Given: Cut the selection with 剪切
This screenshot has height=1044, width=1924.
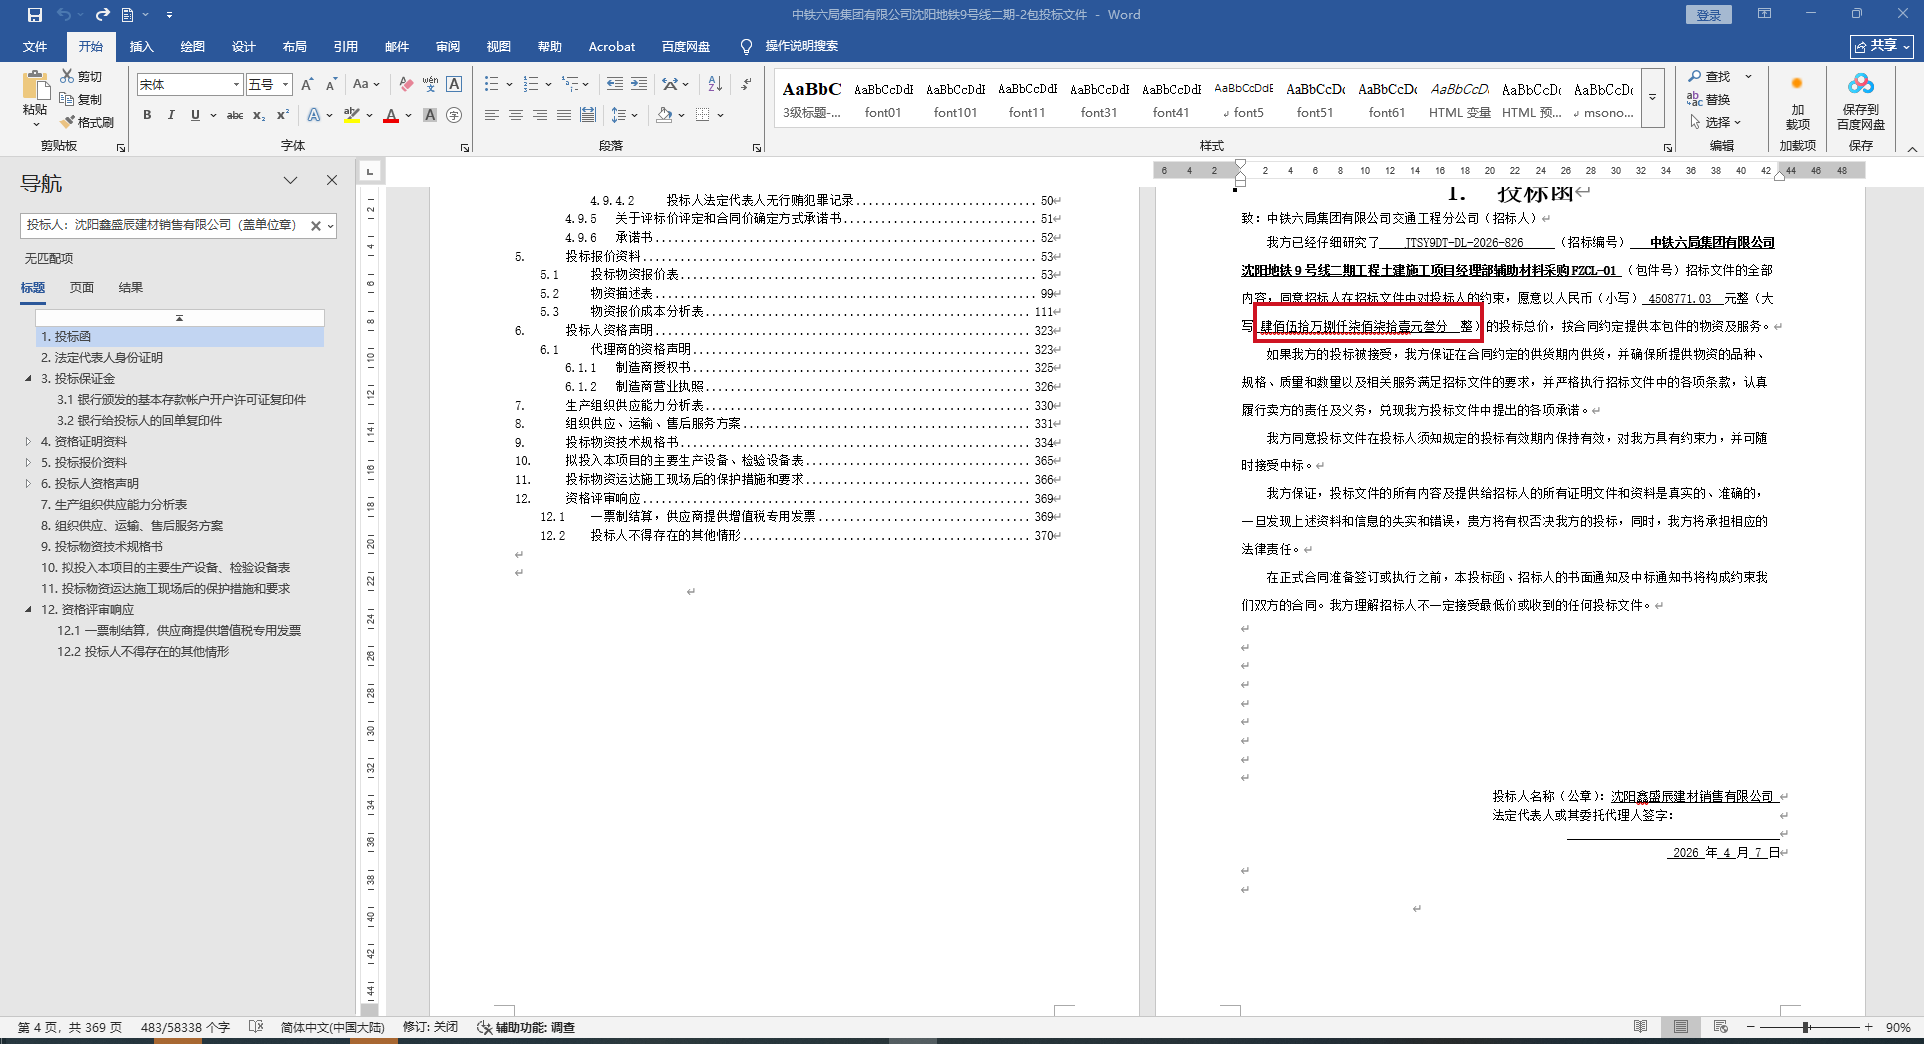Looking at the screenshot, I should tap(81, 76).
